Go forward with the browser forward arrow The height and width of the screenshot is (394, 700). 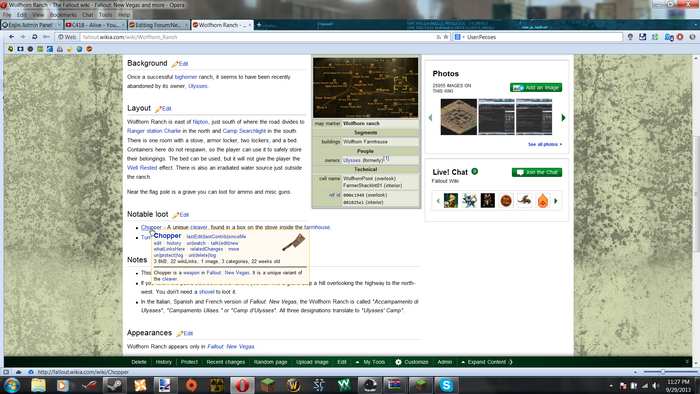point(23,37)
